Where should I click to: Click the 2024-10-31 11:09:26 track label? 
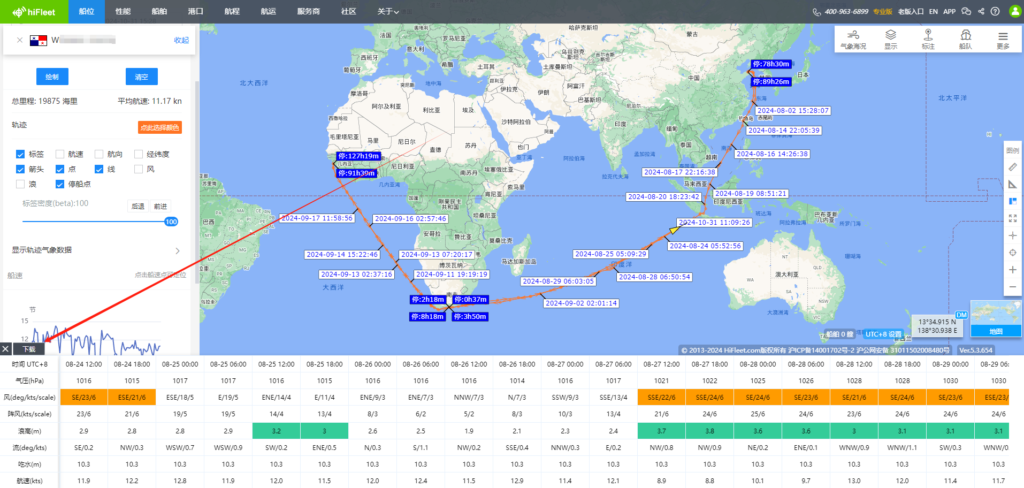714,222
